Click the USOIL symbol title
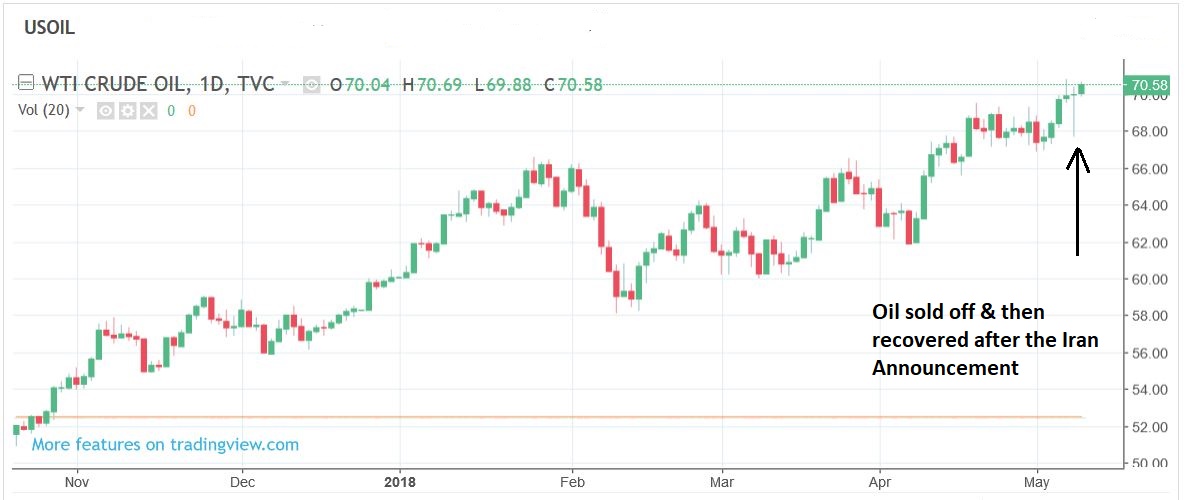This screenshot has height=500, width=1189. pos(49,28)
